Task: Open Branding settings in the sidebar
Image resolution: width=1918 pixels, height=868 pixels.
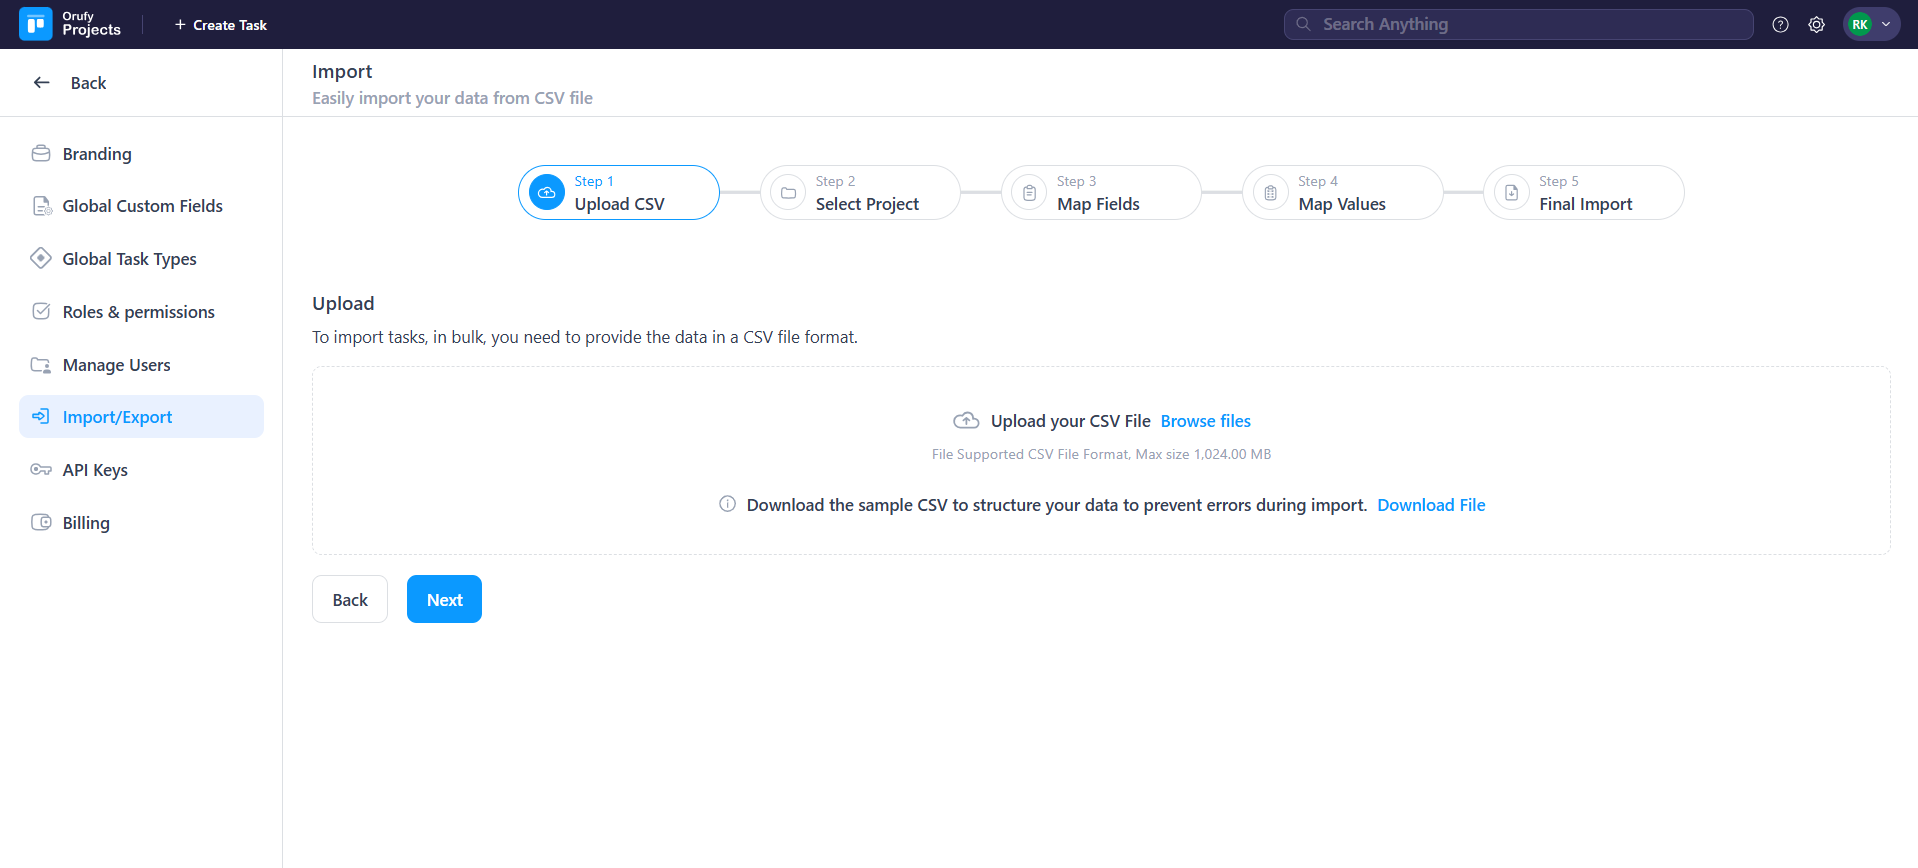Action: coord(97,154)
